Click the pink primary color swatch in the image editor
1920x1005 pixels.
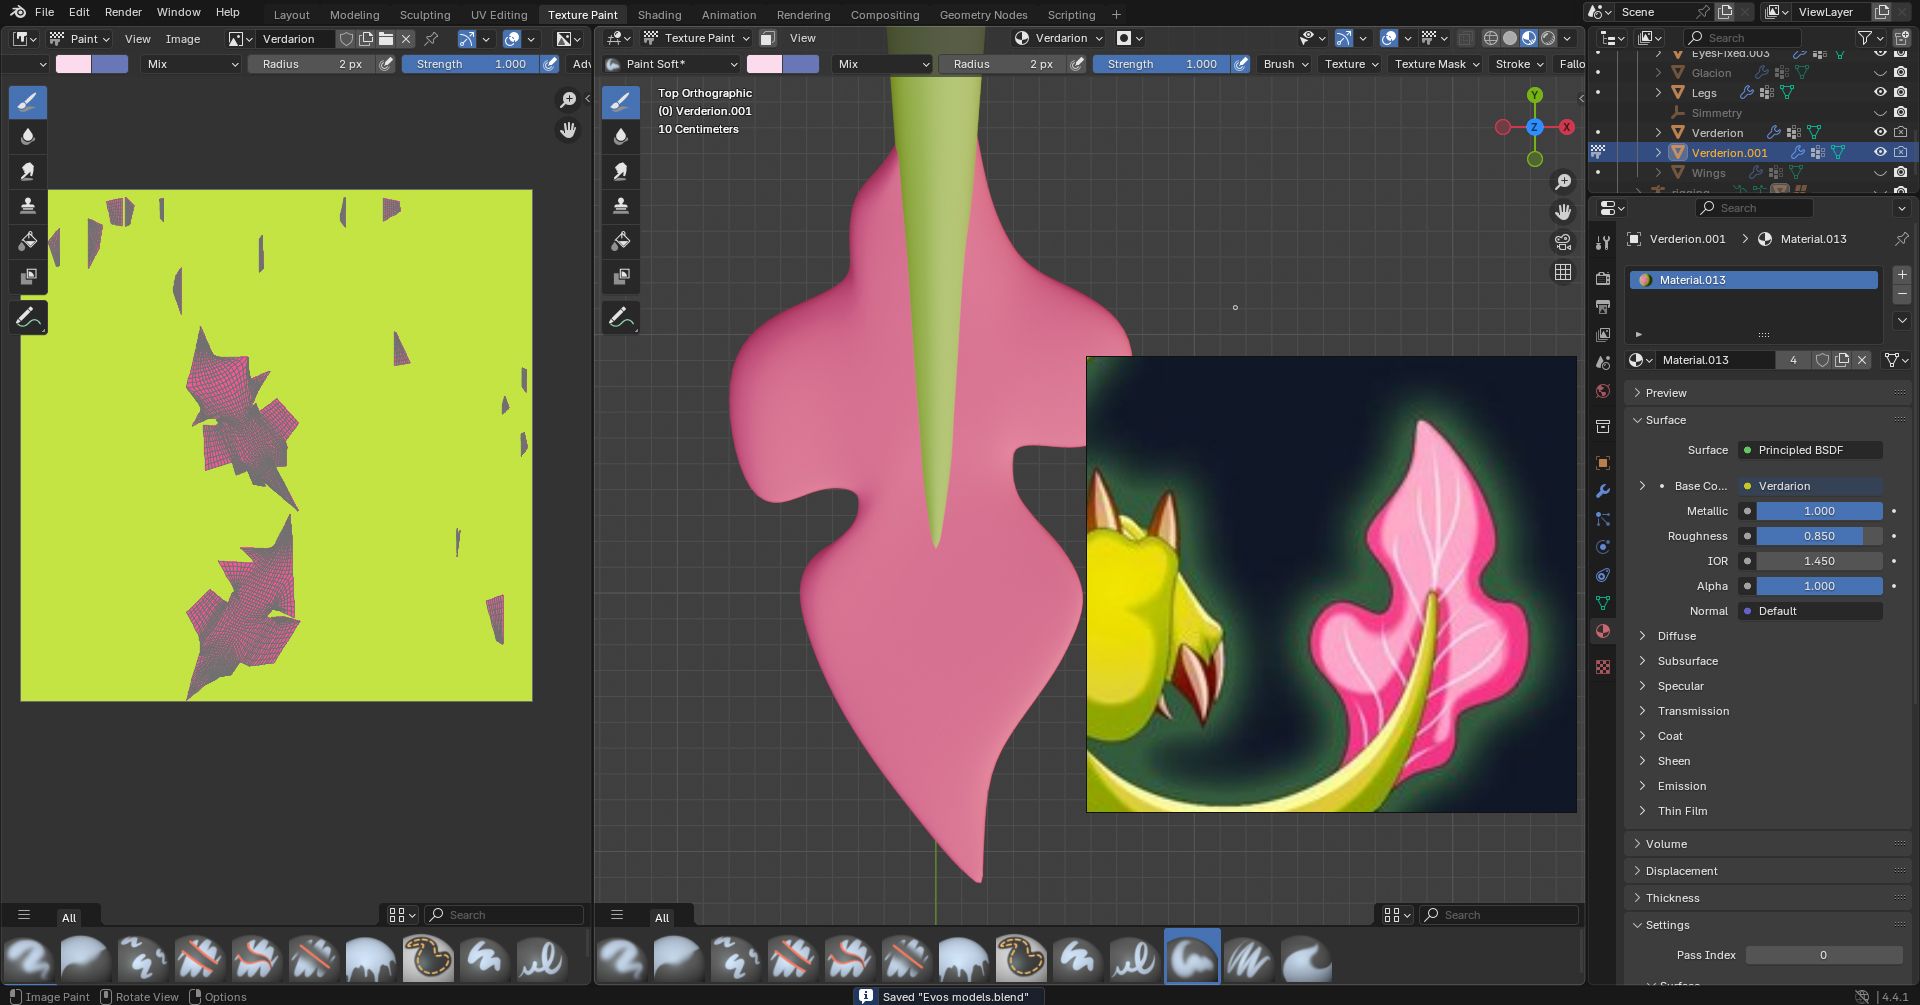(73, 64)
